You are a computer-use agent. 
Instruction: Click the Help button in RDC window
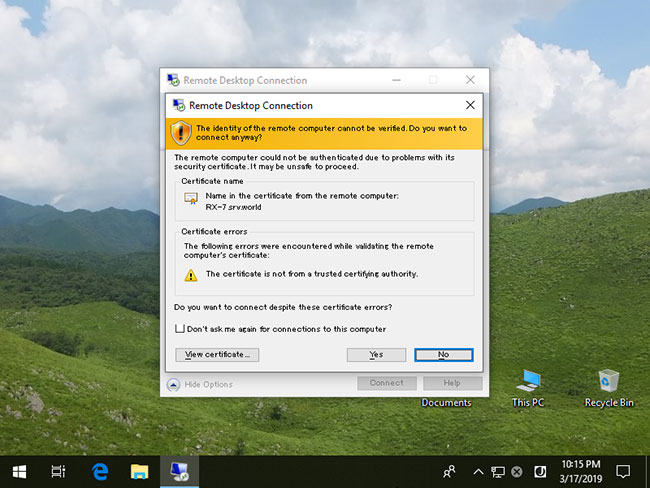coord(452,383)
